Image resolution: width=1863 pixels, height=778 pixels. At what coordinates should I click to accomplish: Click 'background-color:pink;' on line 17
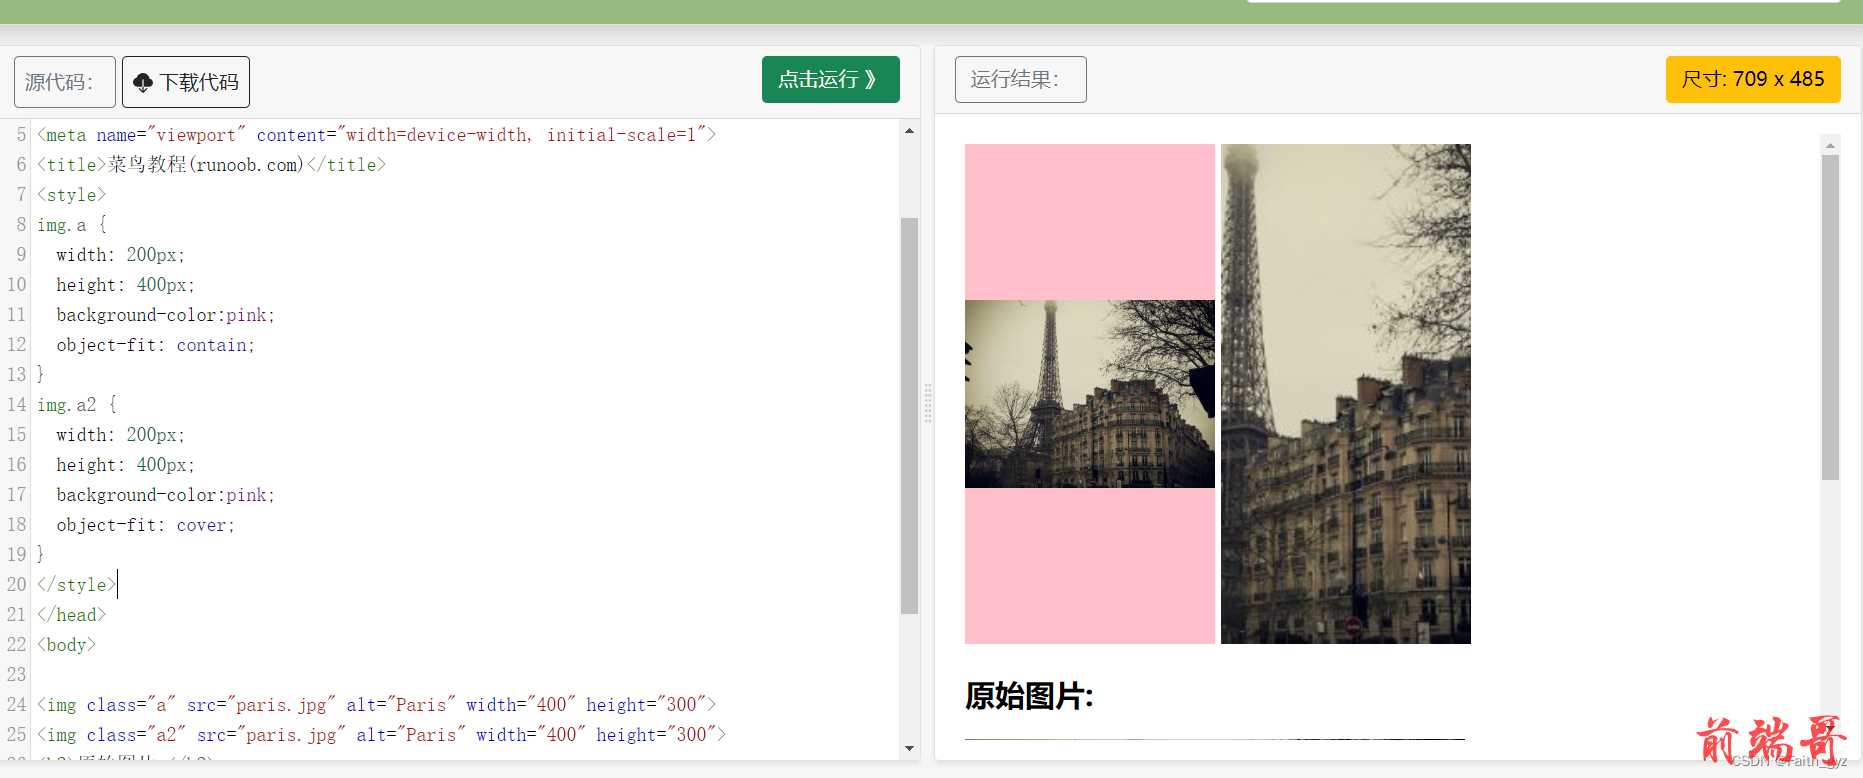[166, 495]
